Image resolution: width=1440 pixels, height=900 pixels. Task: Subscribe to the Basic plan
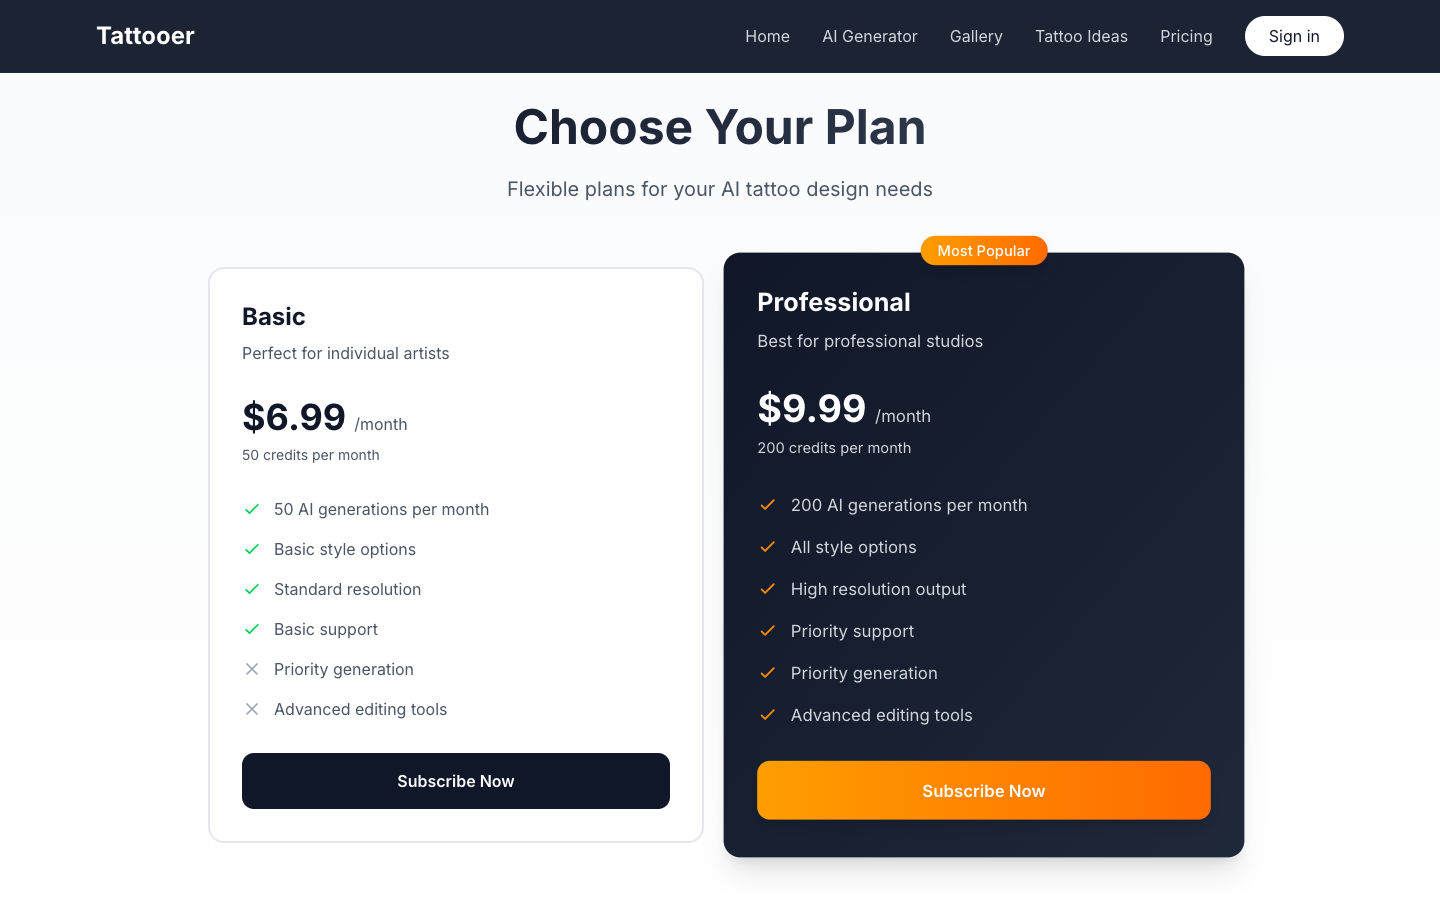[456, 781]
